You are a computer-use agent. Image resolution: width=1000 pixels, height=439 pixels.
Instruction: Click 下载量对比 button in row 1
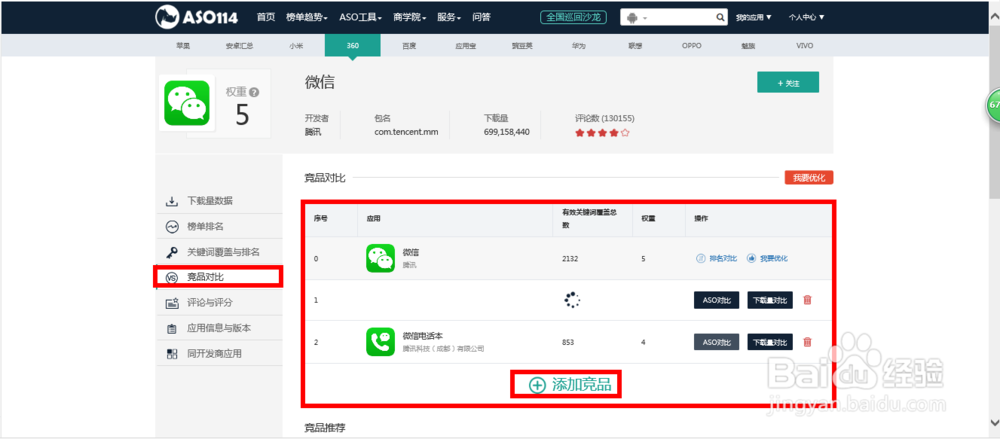click(x=770, y=300)
